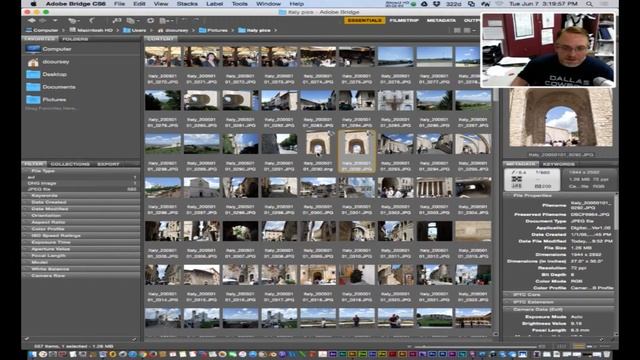Click the boomerang return-to-application icon
This screenshot has width=640, height=360.
(92, 20)
